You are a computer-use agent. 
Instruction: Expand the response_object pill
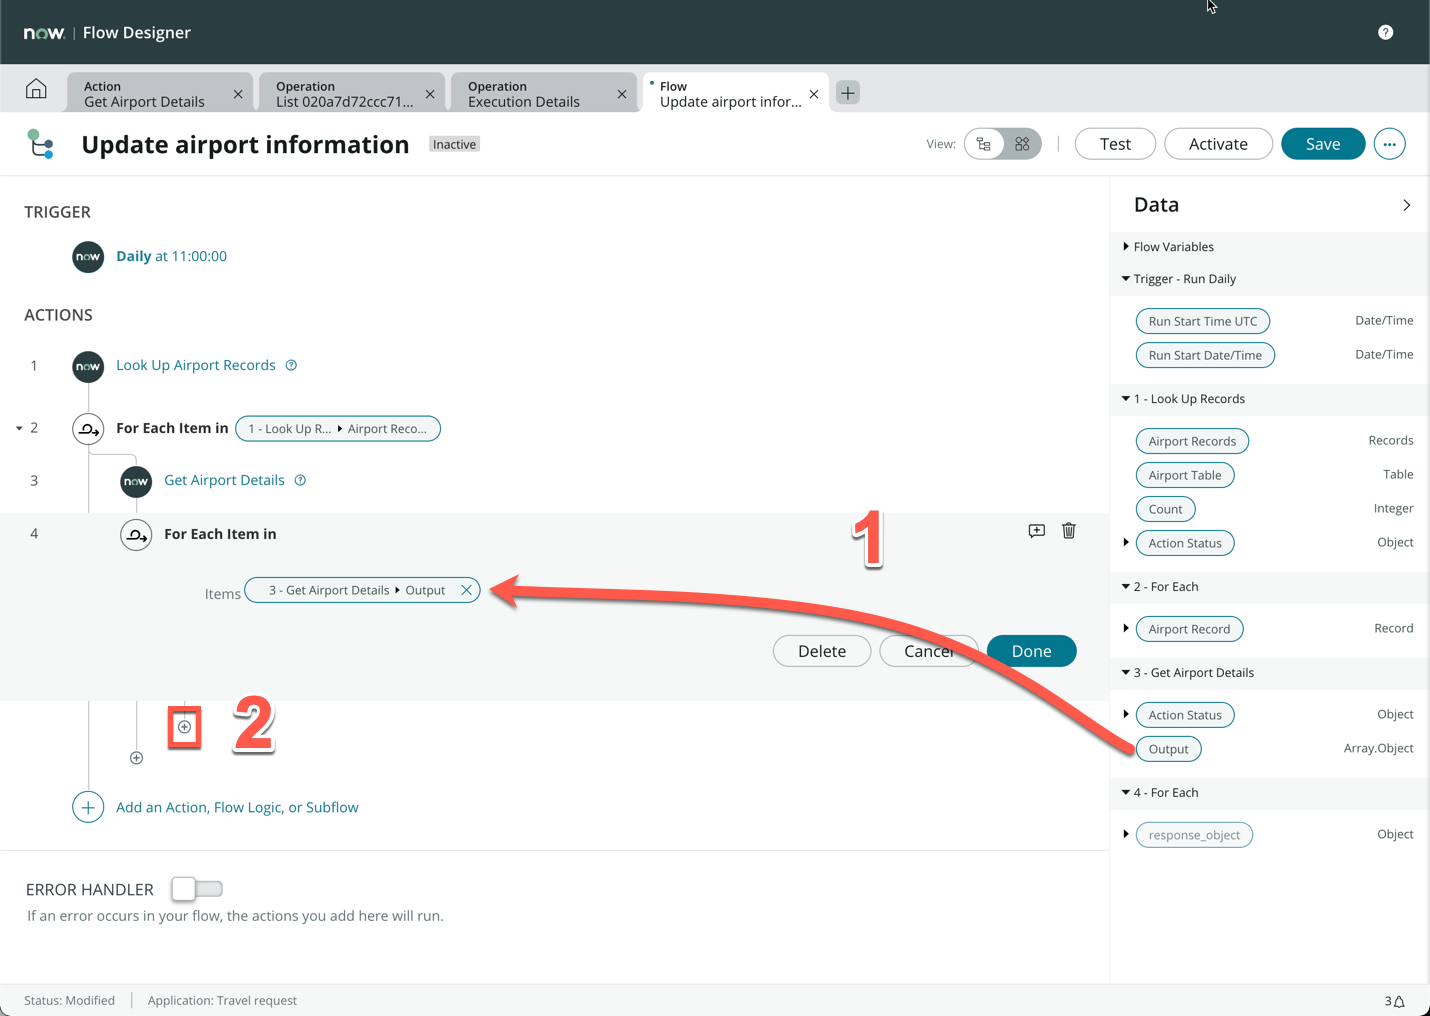pos(1126,835)
